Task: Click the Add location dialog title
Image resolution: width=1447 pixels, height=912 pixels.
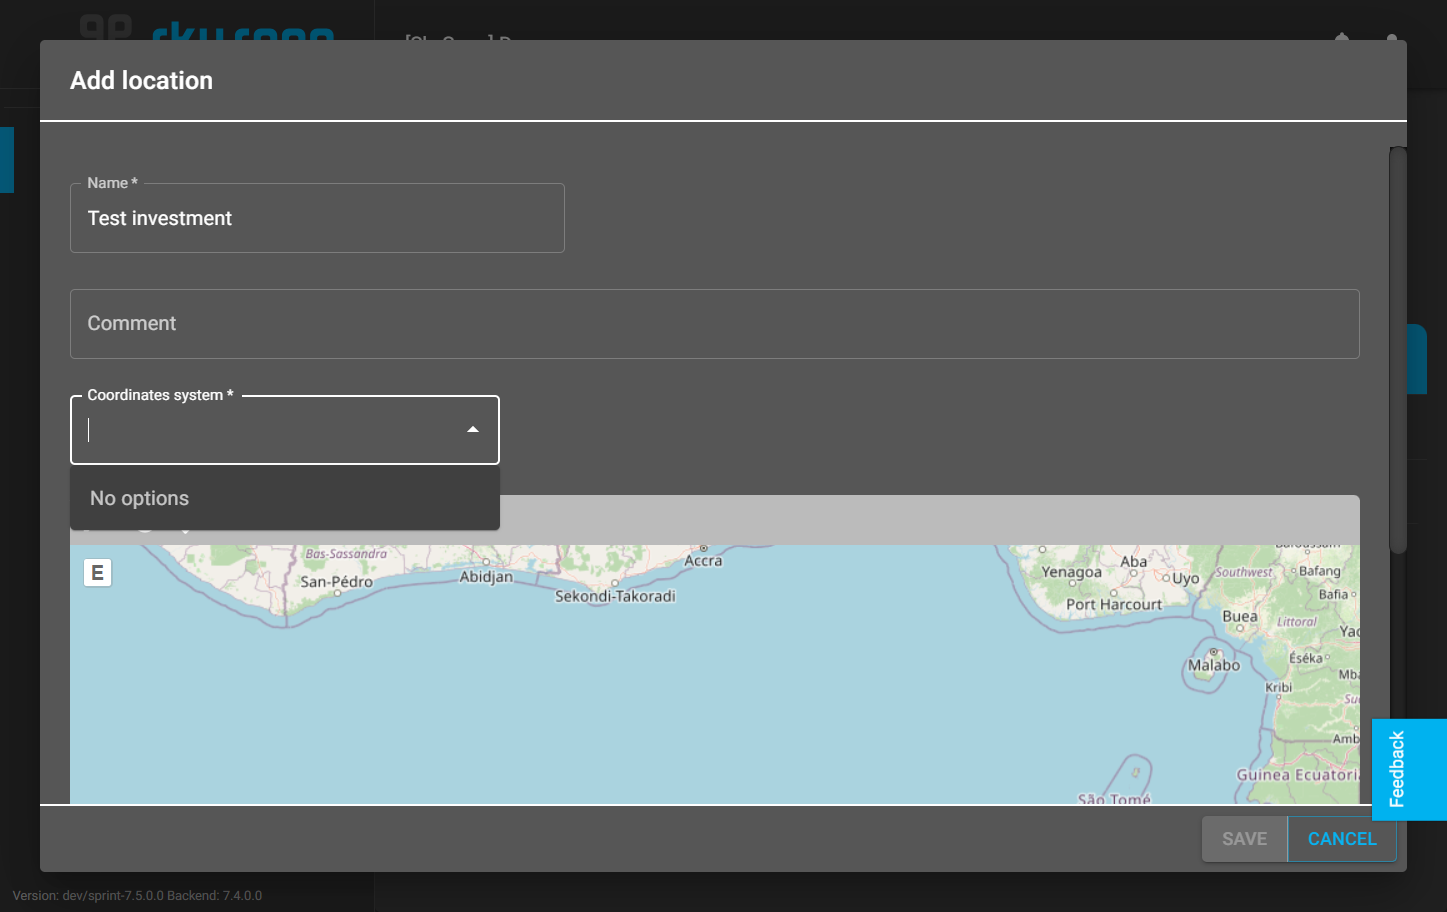Action: coord(141,80)
